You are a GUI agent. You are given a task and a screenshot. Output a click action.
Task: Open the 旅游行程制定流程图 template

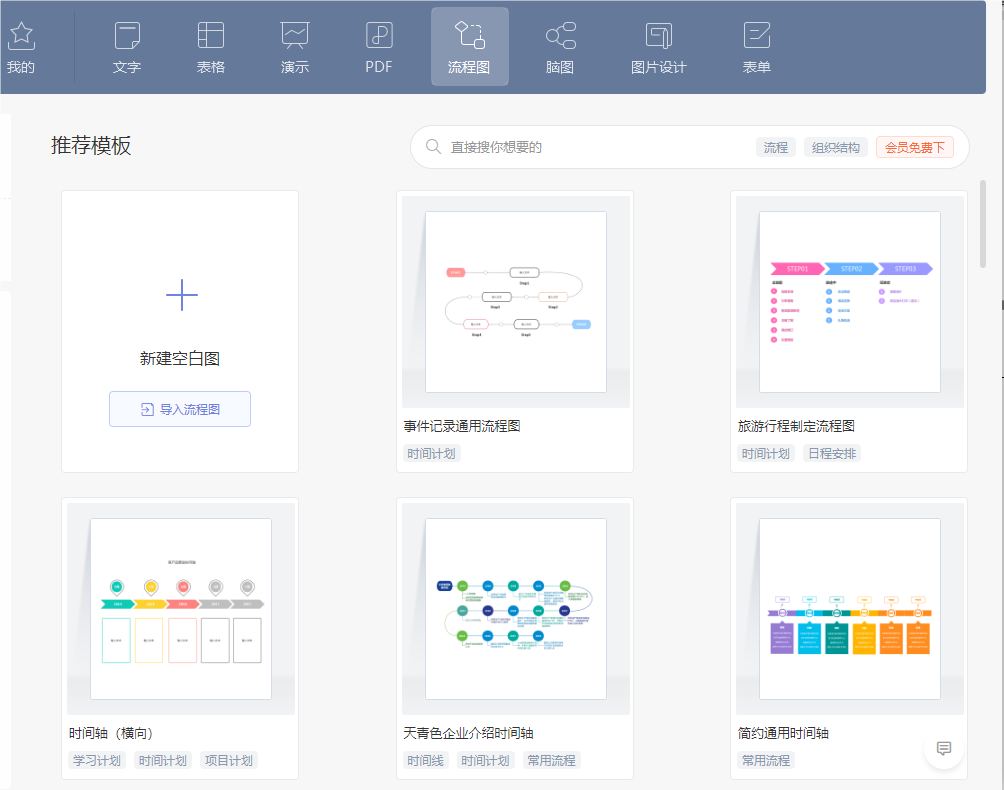coord(848,302)
